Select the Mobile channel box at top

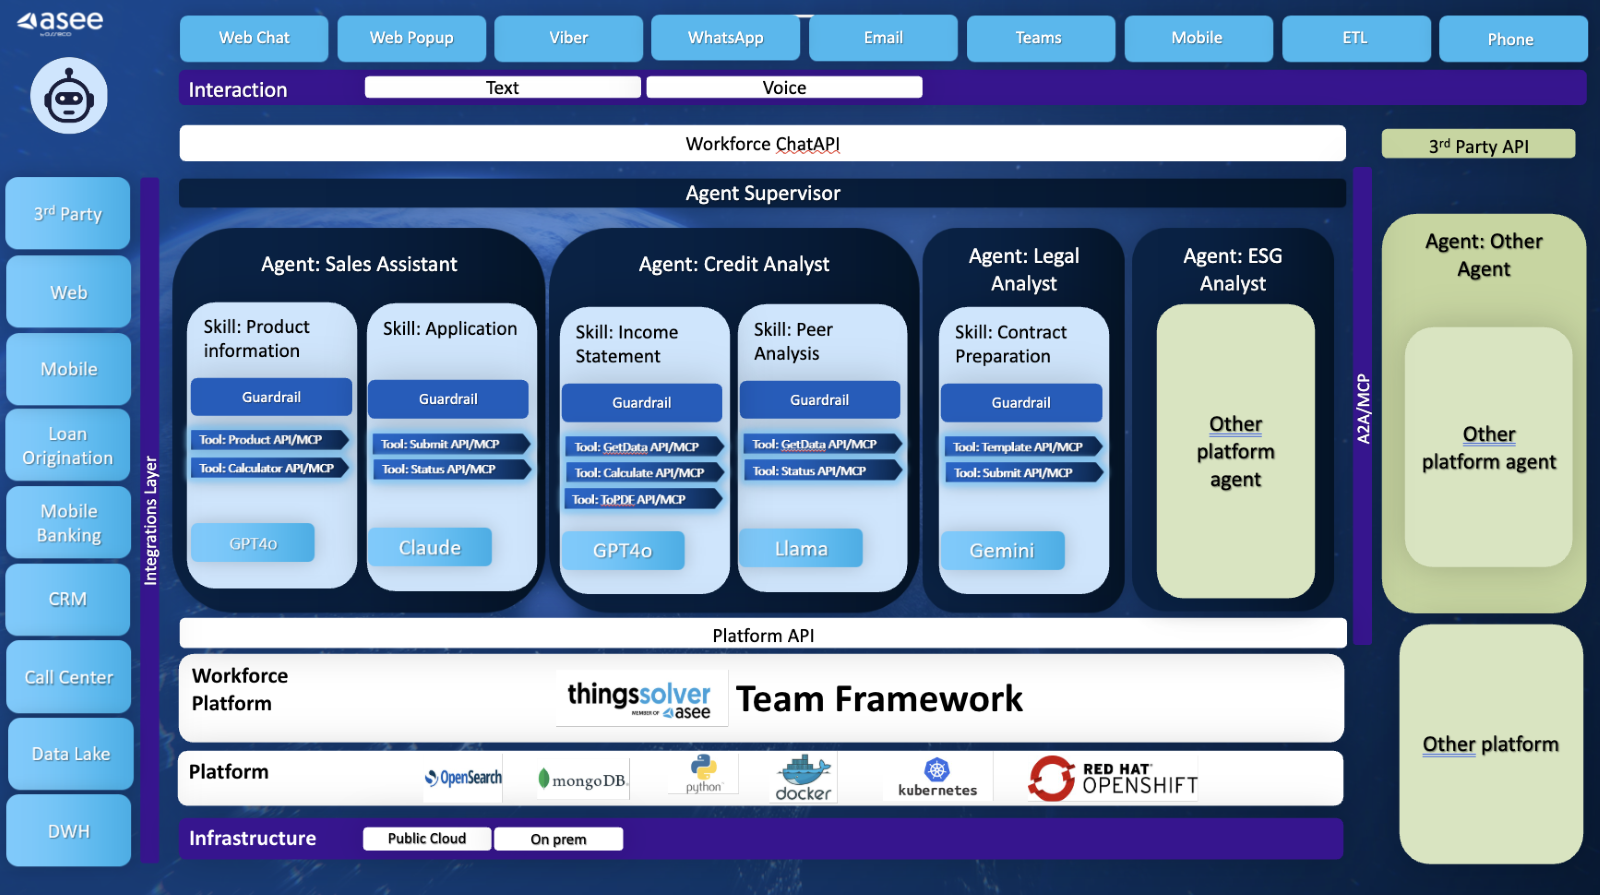1198,38
